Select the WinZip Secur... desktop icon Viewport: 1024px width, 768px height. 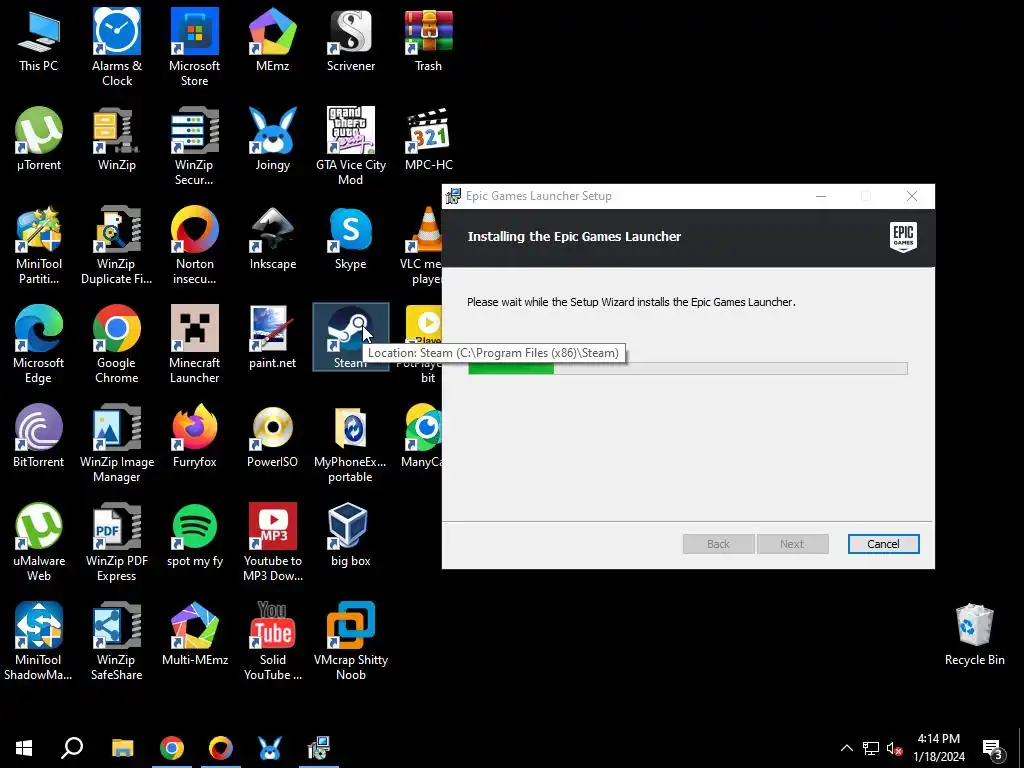[194, 146]
